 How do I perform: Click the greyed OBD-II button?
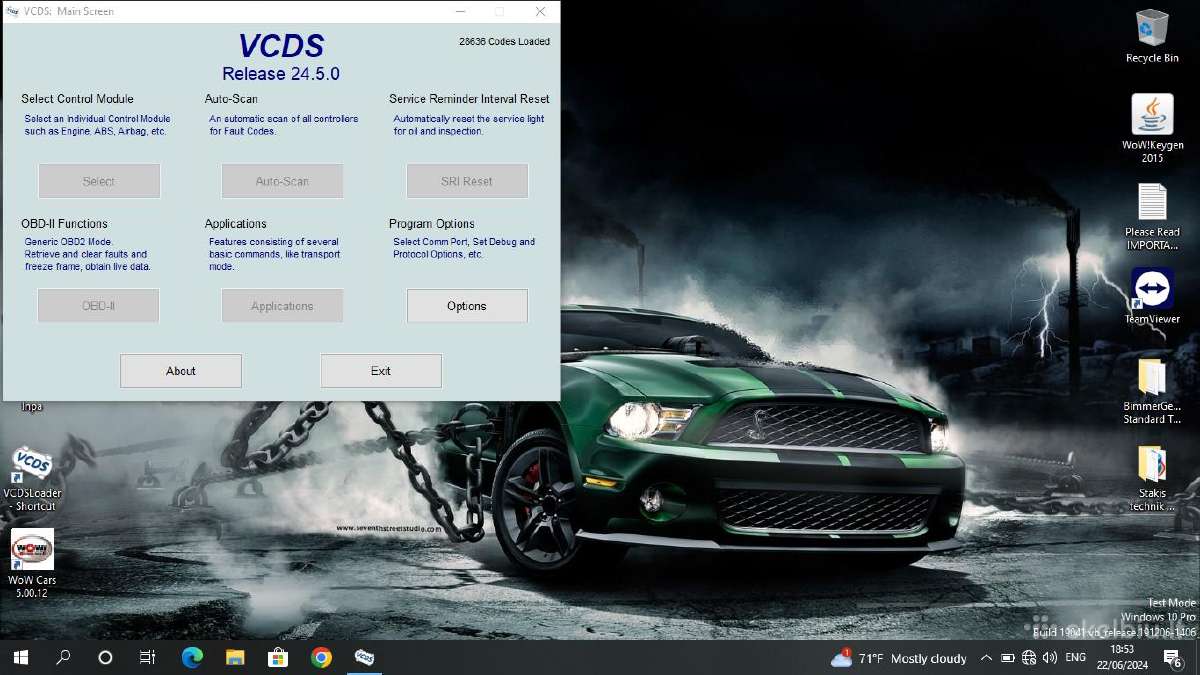[x=99, y=306]
